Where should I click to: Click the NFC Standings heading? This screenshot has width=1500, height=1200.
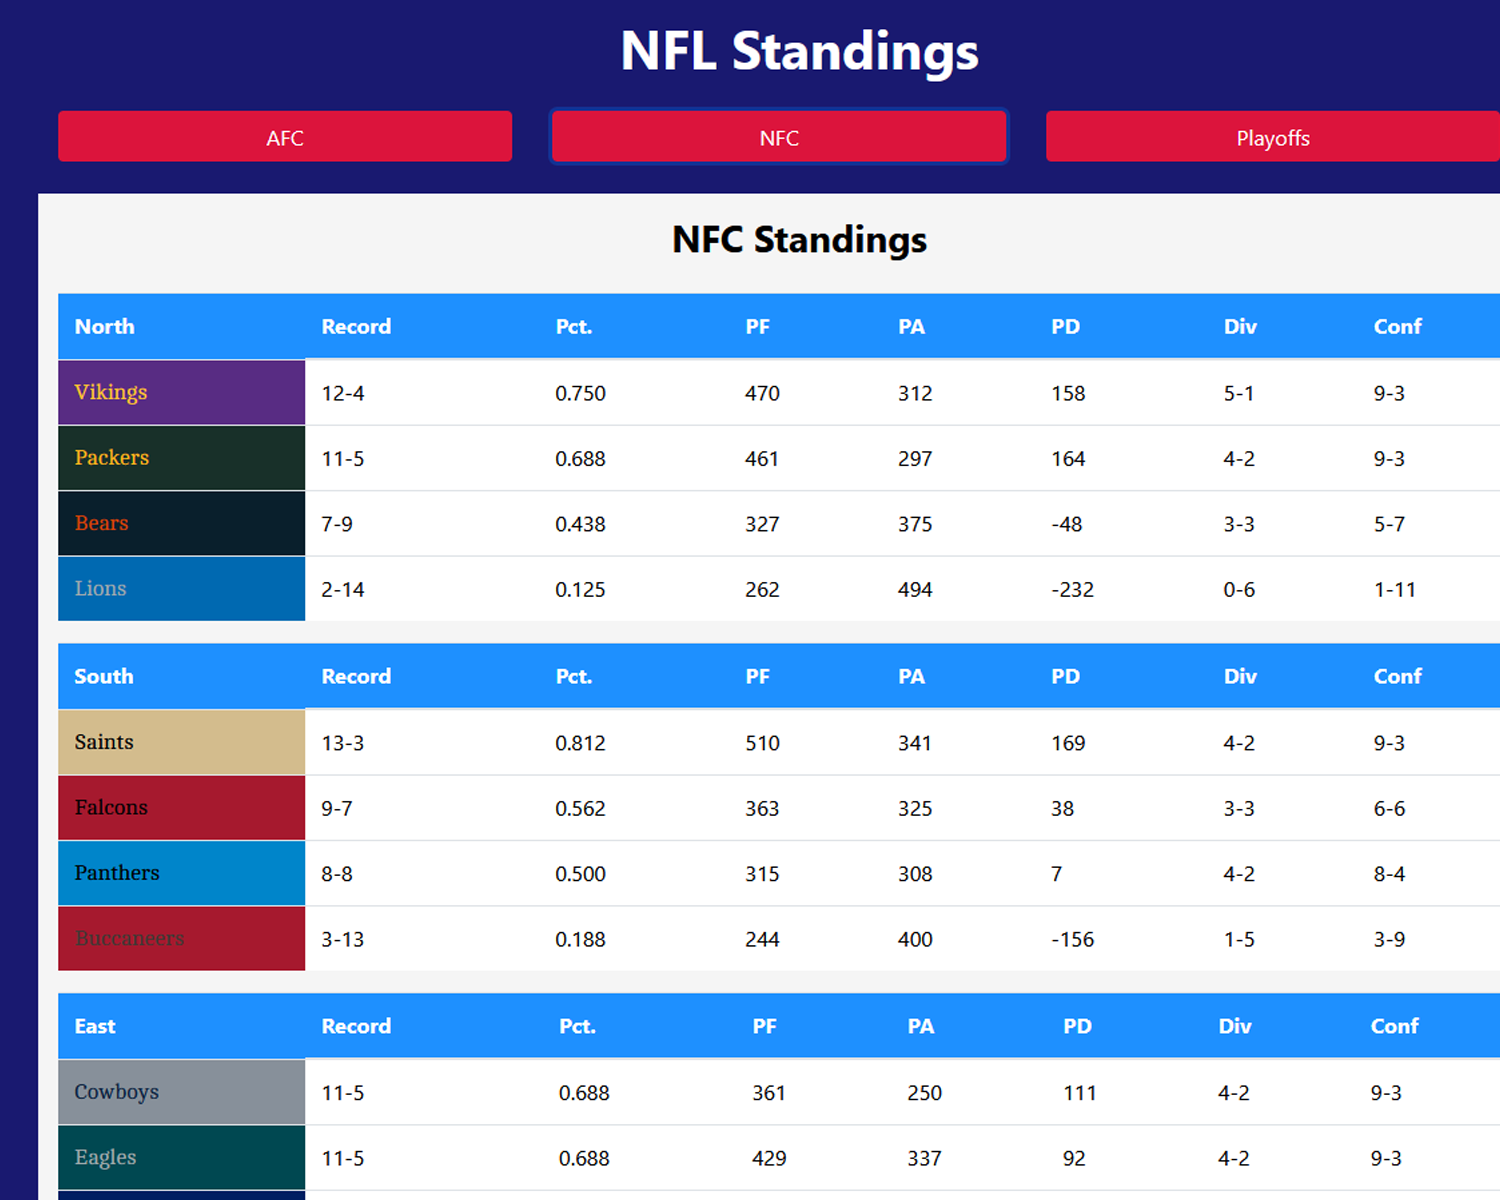[799, 240]
